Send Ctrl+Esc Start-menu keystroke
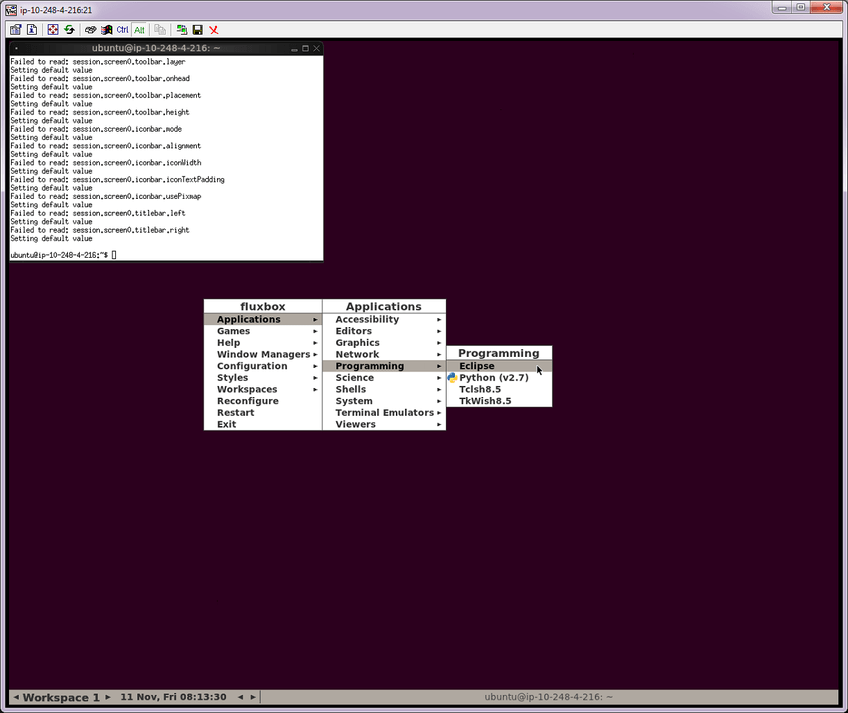 coord(105,29)
